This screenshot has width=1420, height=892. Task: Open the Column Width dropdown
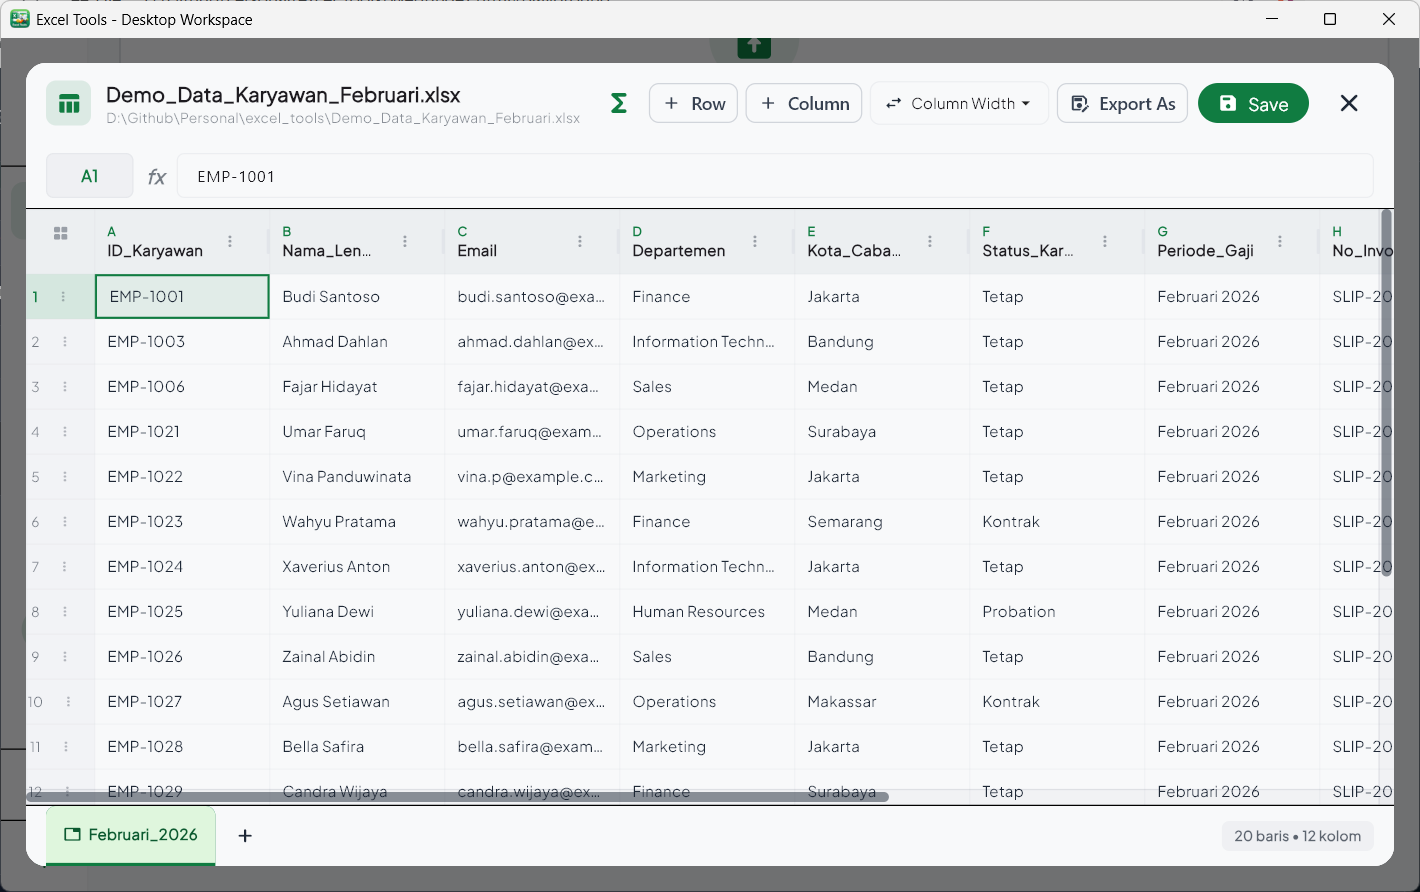click(959, 103)
